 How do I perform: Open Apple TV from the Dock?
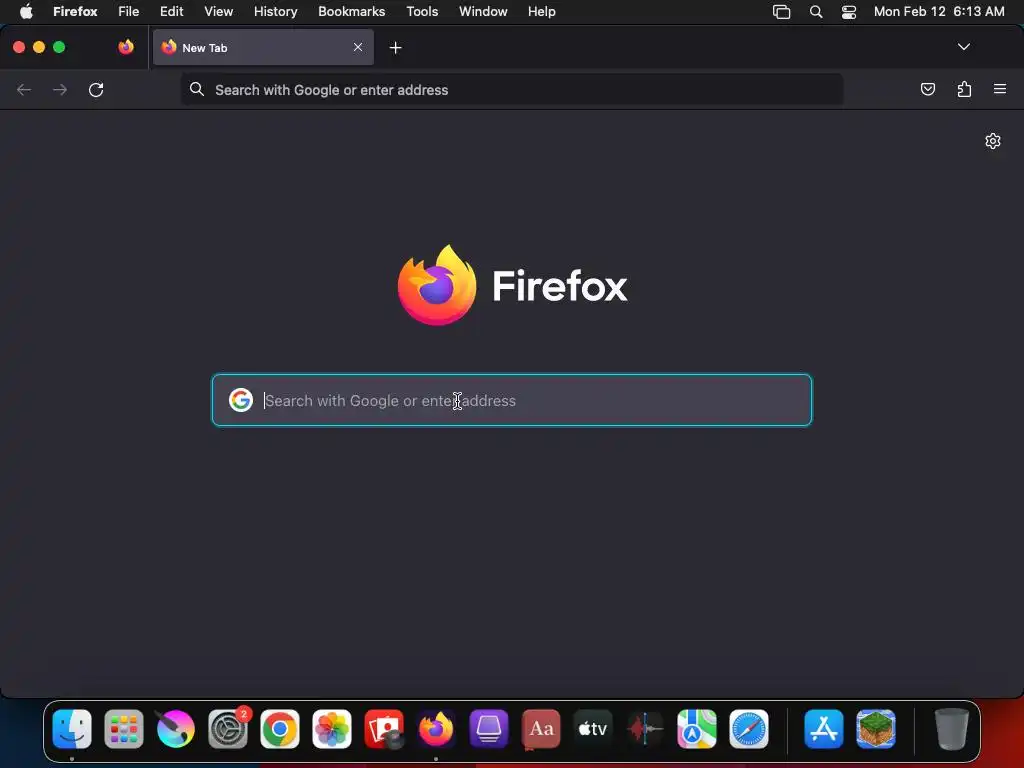pyautogui.click(x=593, y=729)
